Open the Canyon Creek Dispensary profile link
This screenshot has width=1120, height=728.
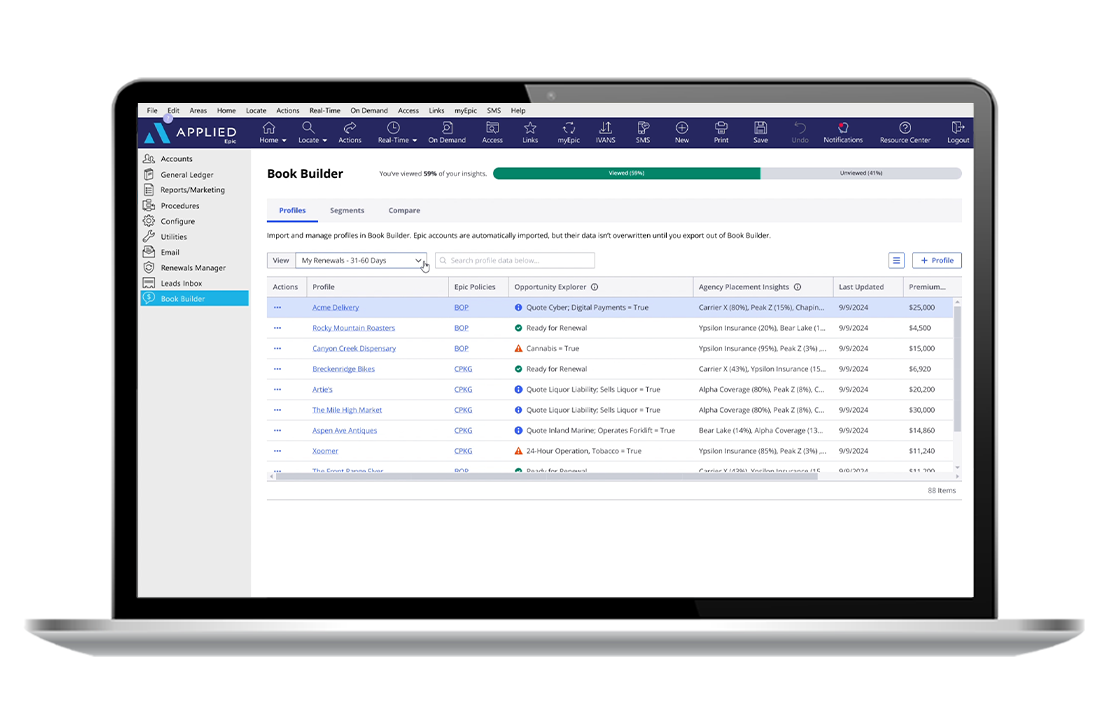coord(354,349)
